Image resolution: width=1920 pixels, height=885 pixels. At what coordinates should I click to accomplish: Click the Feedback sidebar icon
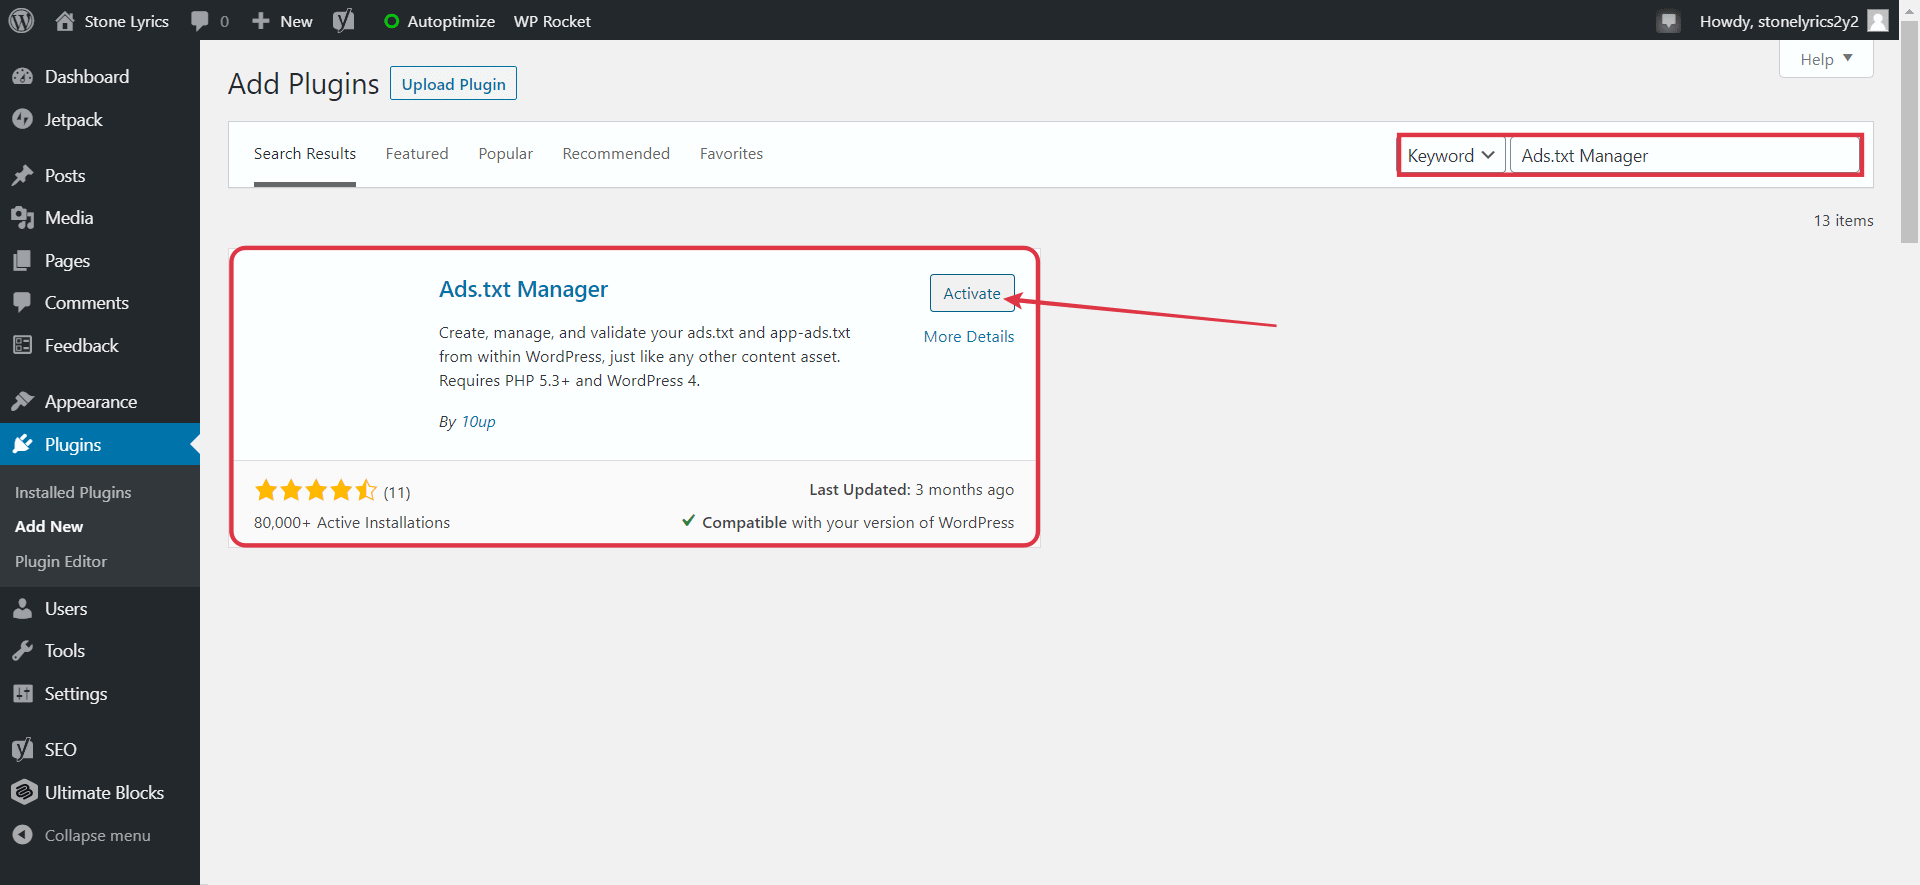tap(23, 345)
